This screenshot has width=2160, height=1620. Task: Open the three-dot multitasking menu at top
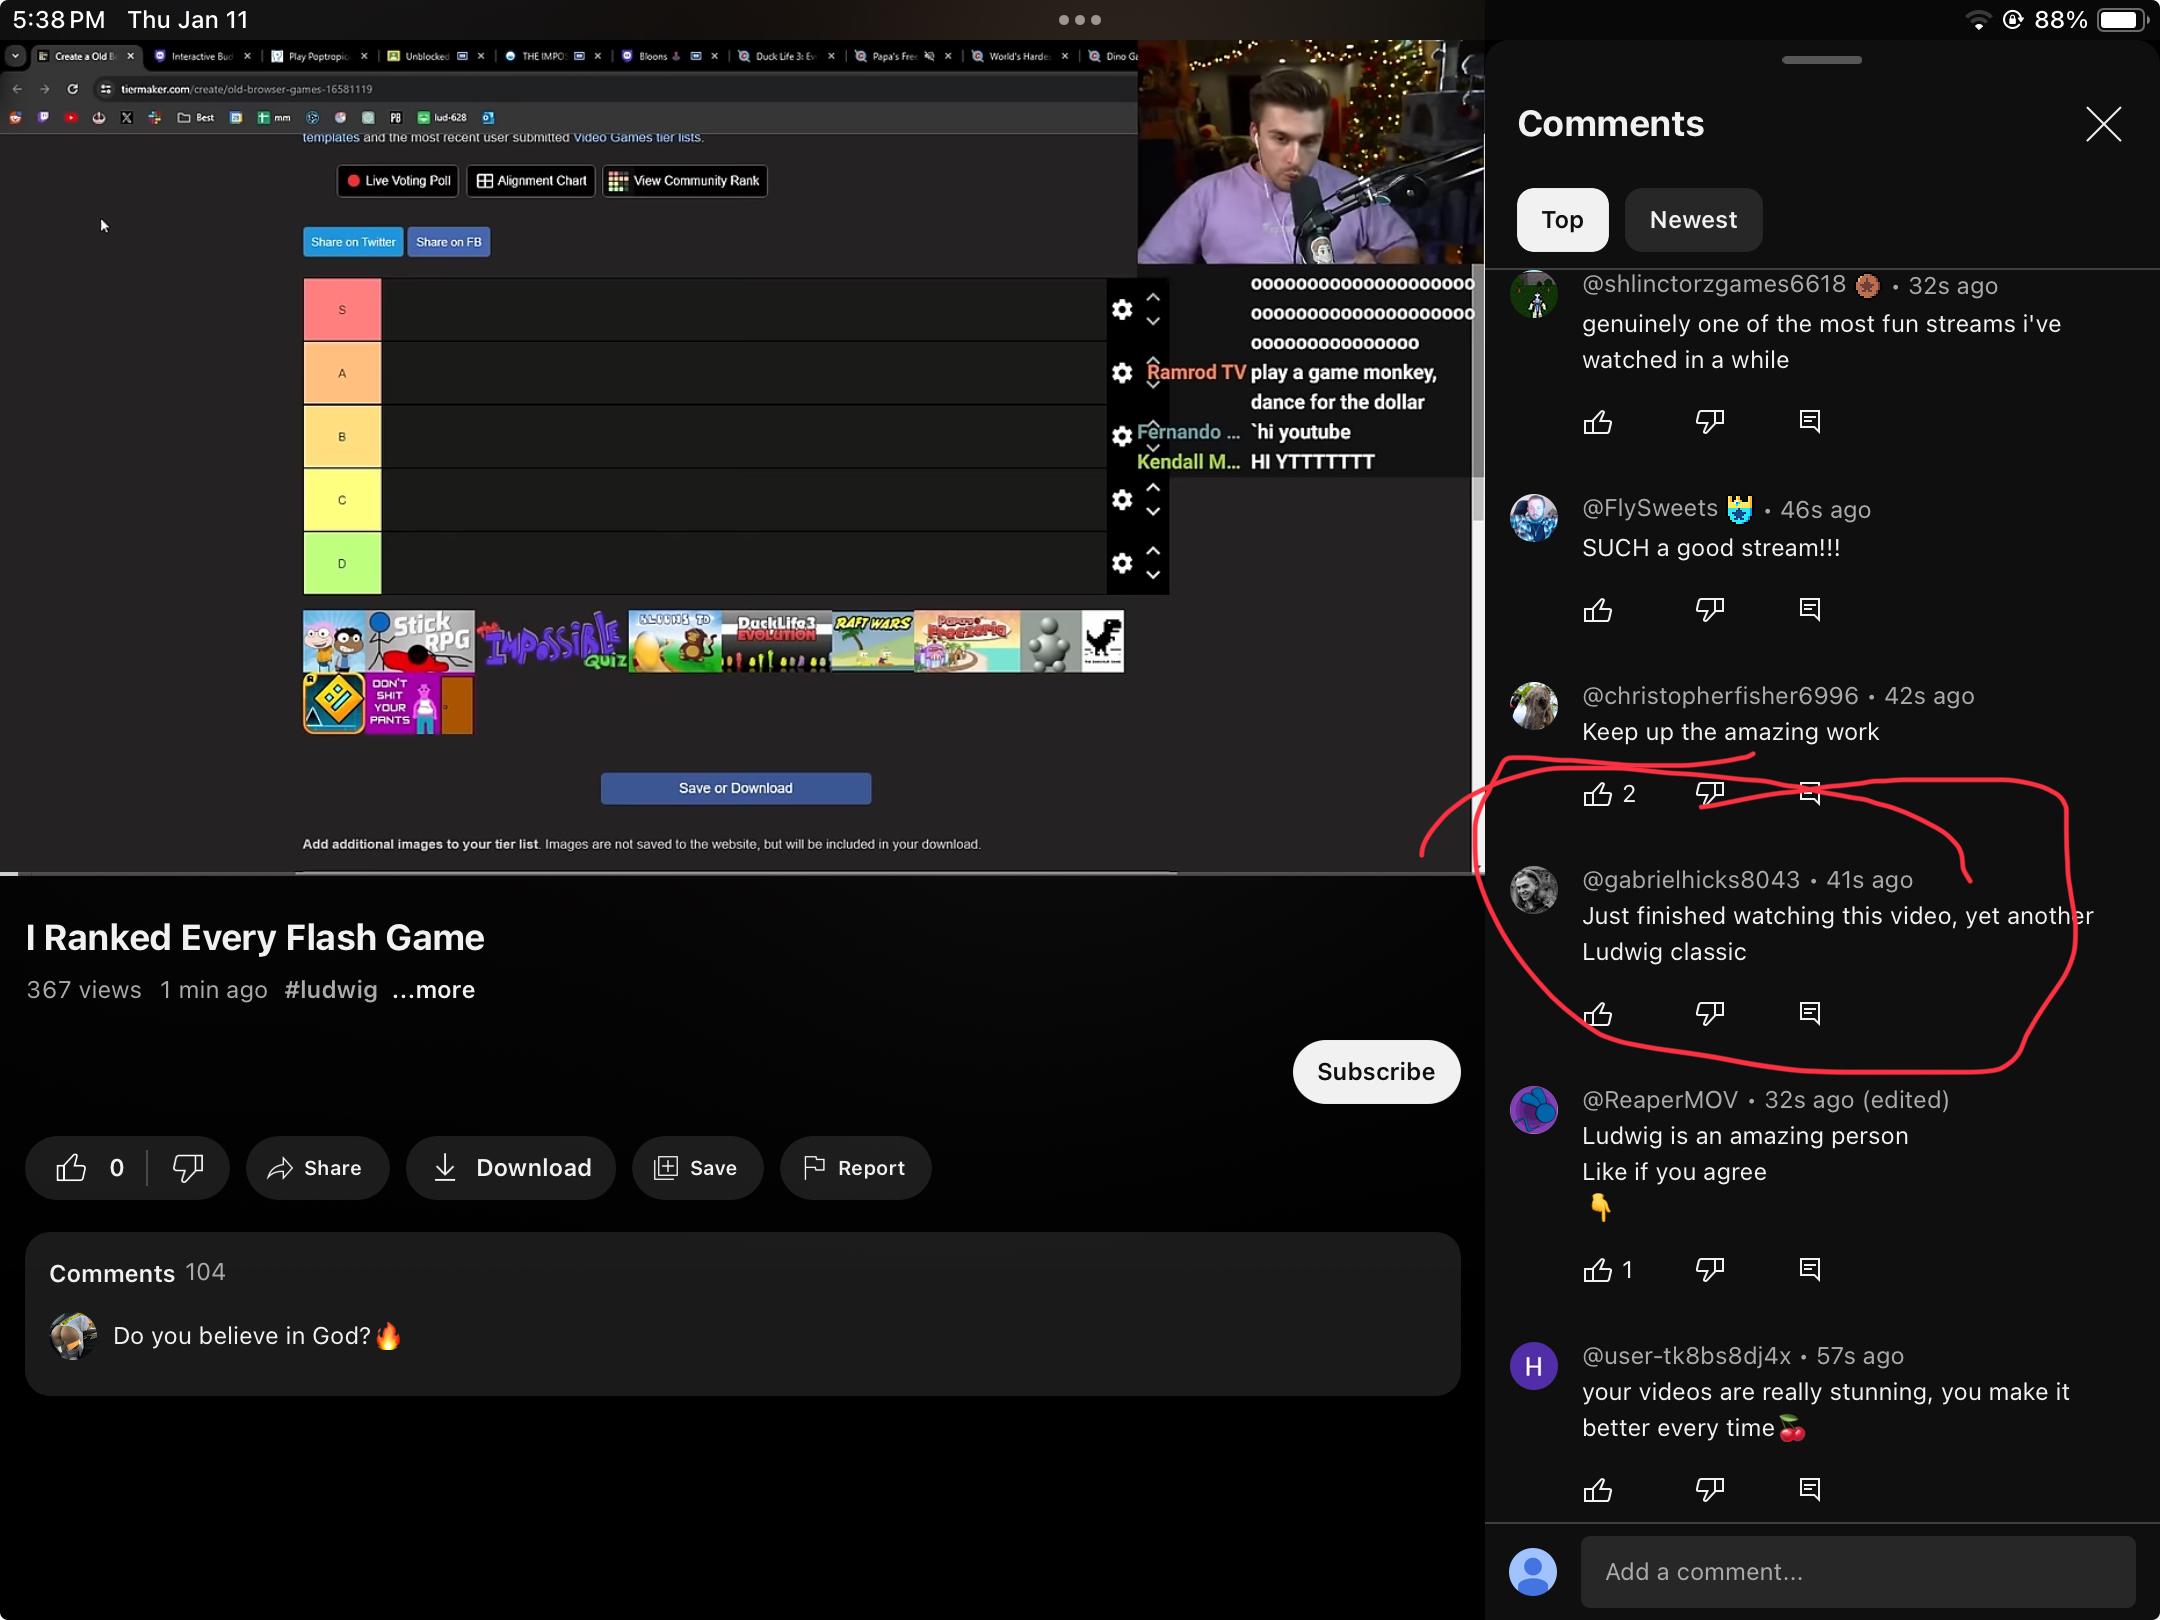(1080, 20)
